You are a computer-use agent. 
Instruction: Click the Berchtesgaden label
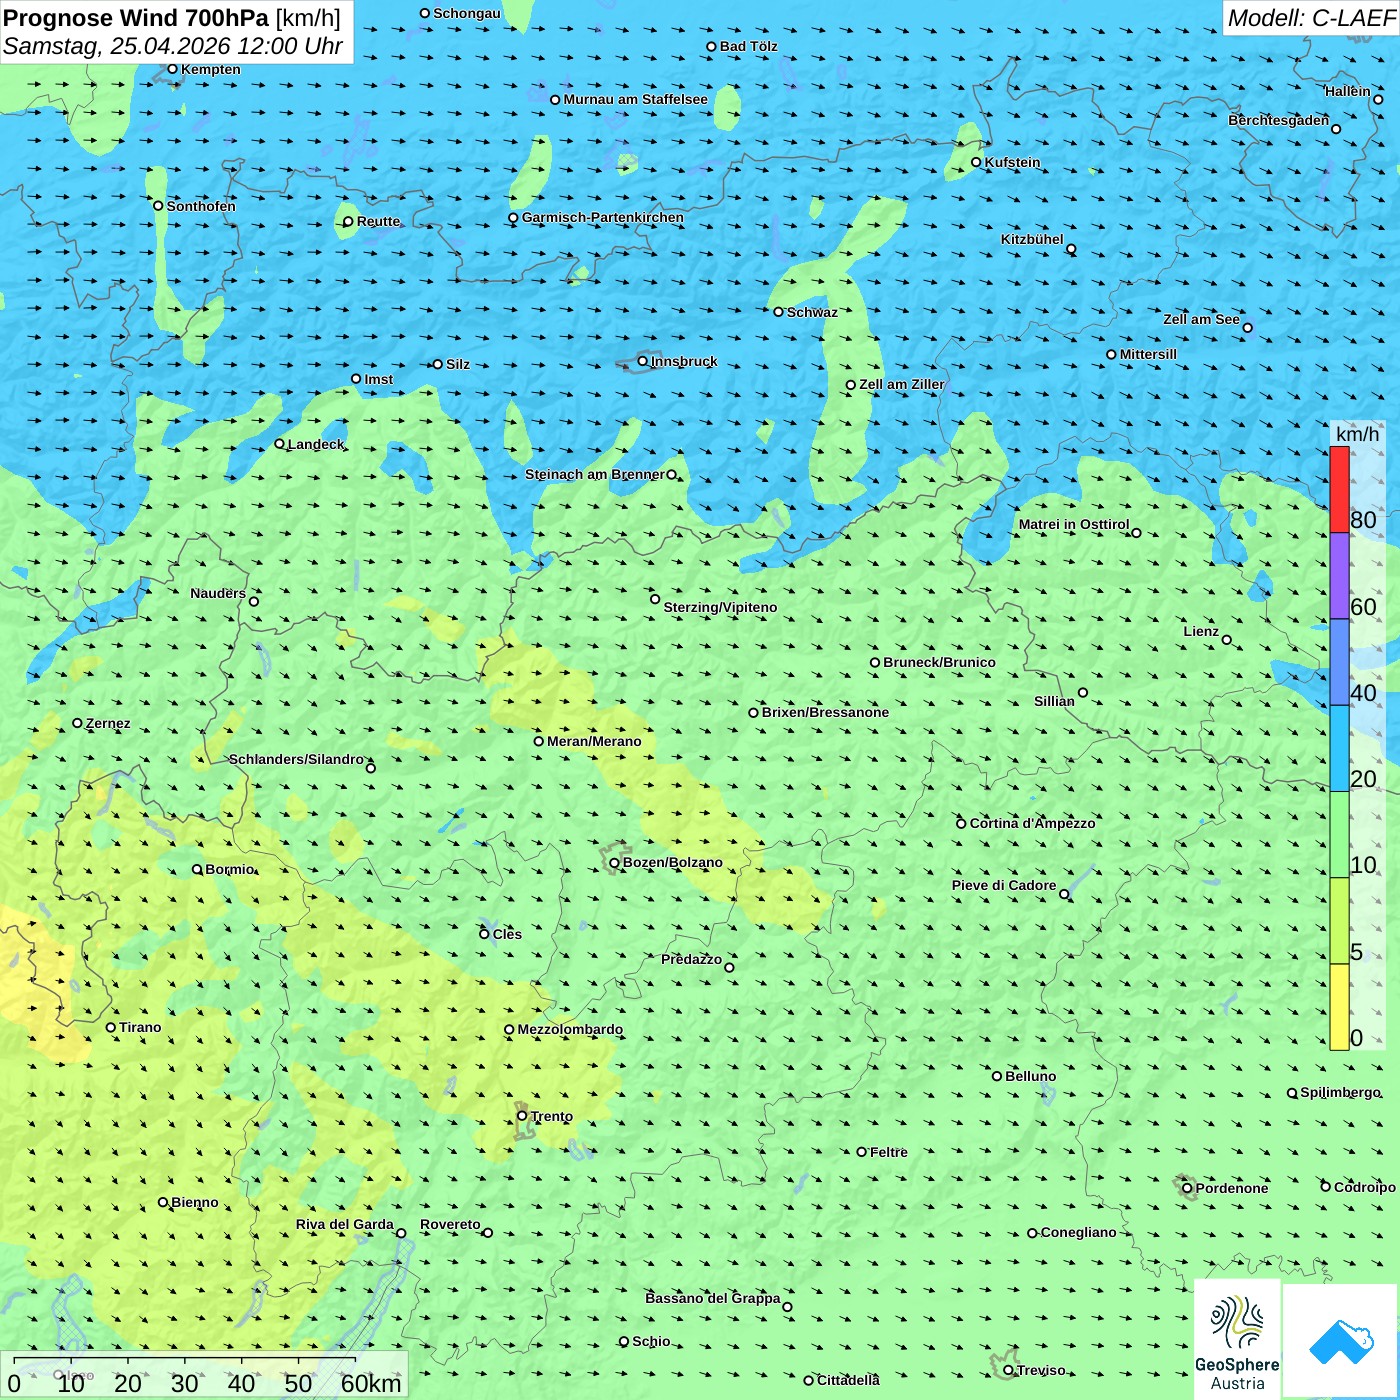(1278, 120)
